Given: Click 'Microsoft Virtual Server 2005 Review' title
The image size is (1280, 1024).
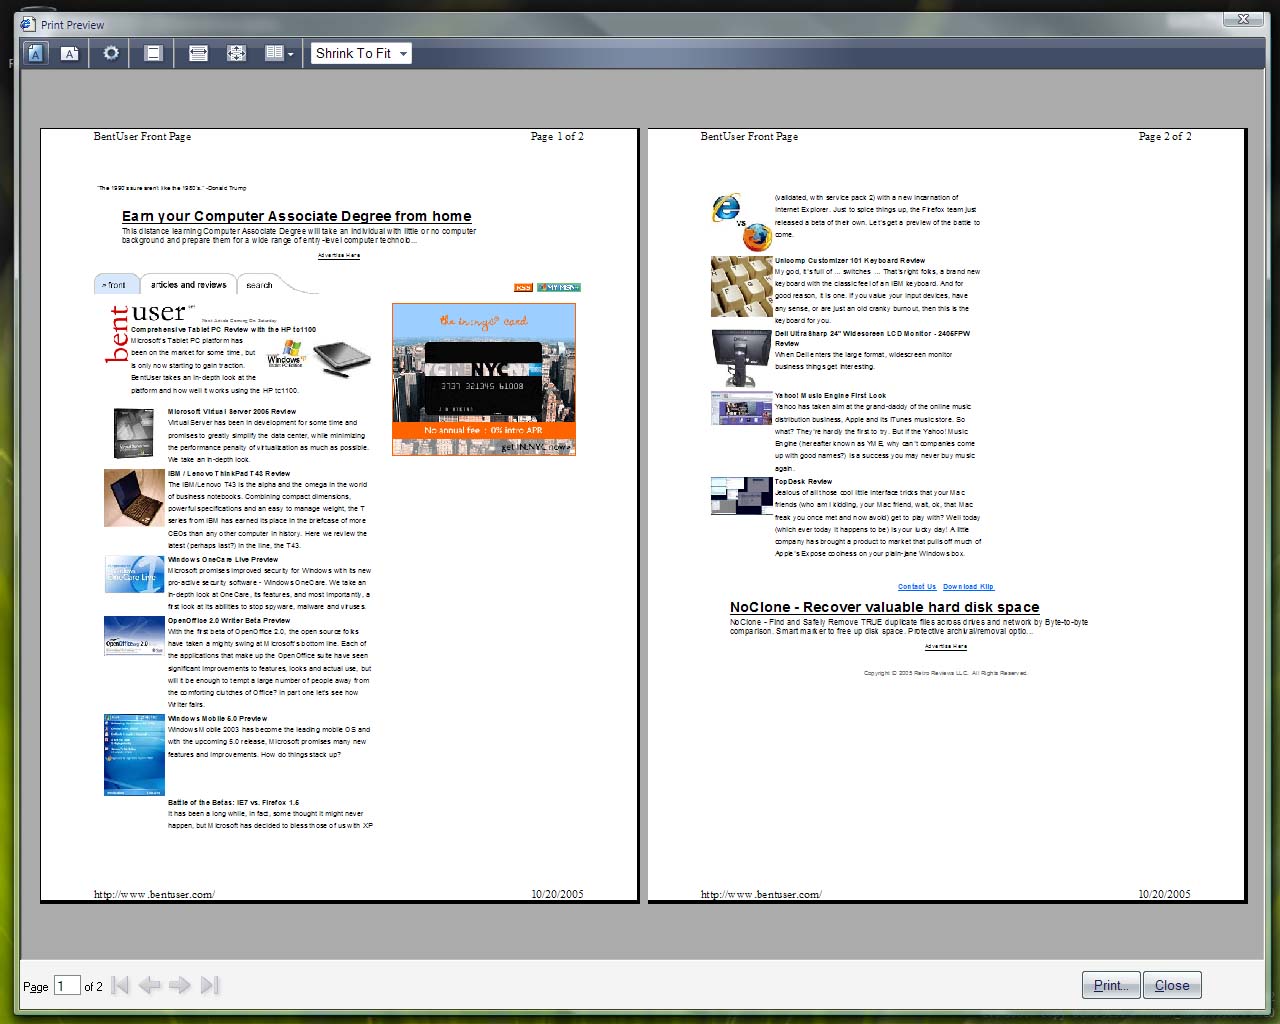Looking at the screenshot, I should [232, 411].
